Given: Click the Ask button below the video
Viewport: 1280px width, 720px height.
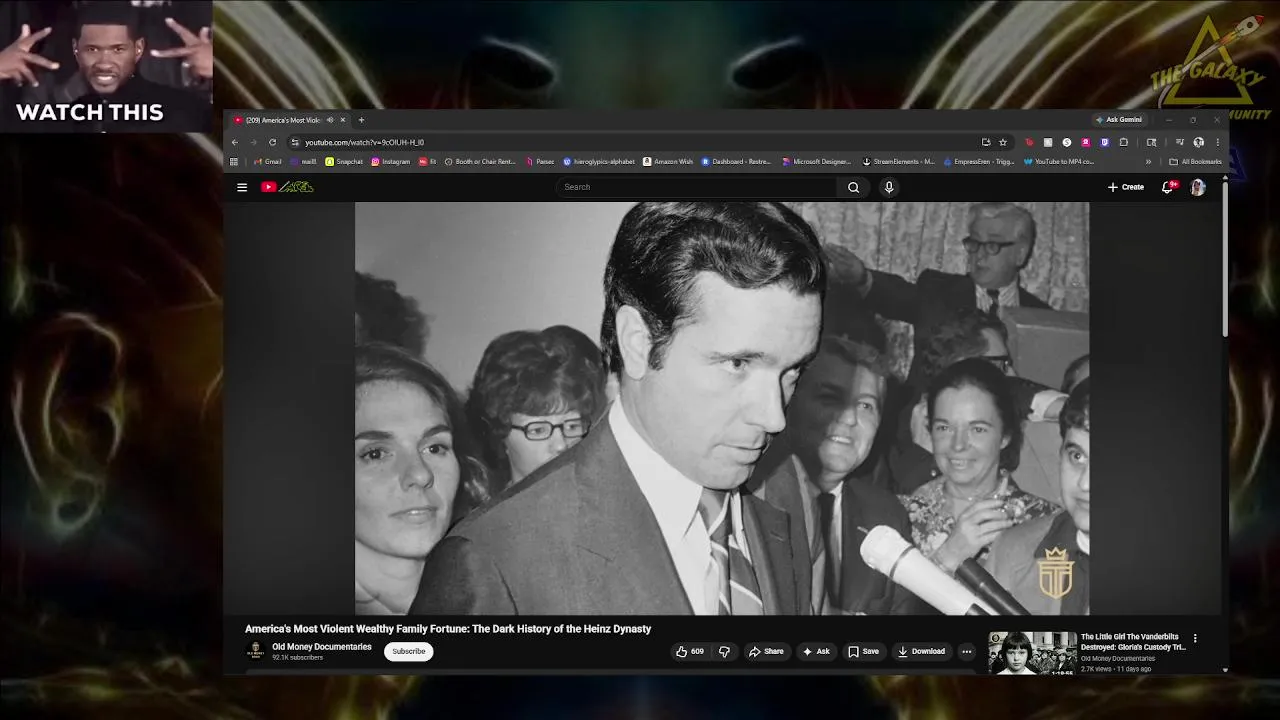Looking at the screenshot, I should pyautogui.click(x=816, y=651).
